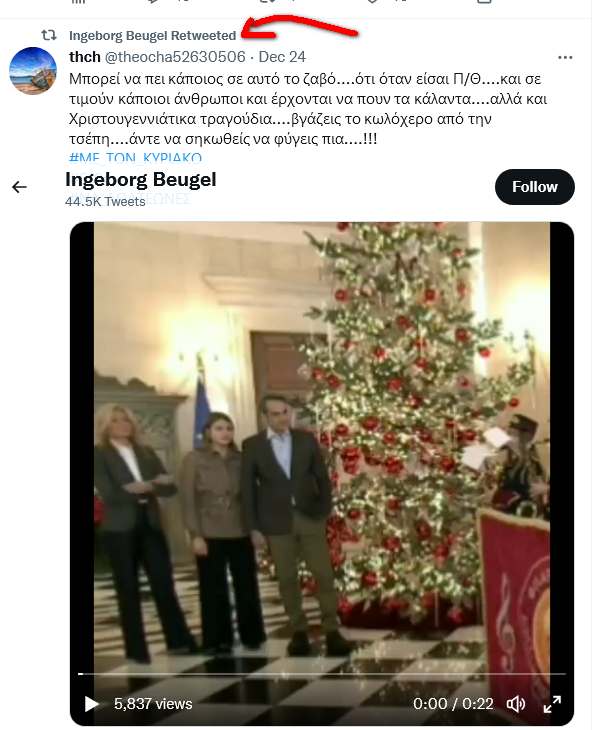Click the Christmas tree video frame
Viewport: 597px width, 730px height.
[322, 447]
